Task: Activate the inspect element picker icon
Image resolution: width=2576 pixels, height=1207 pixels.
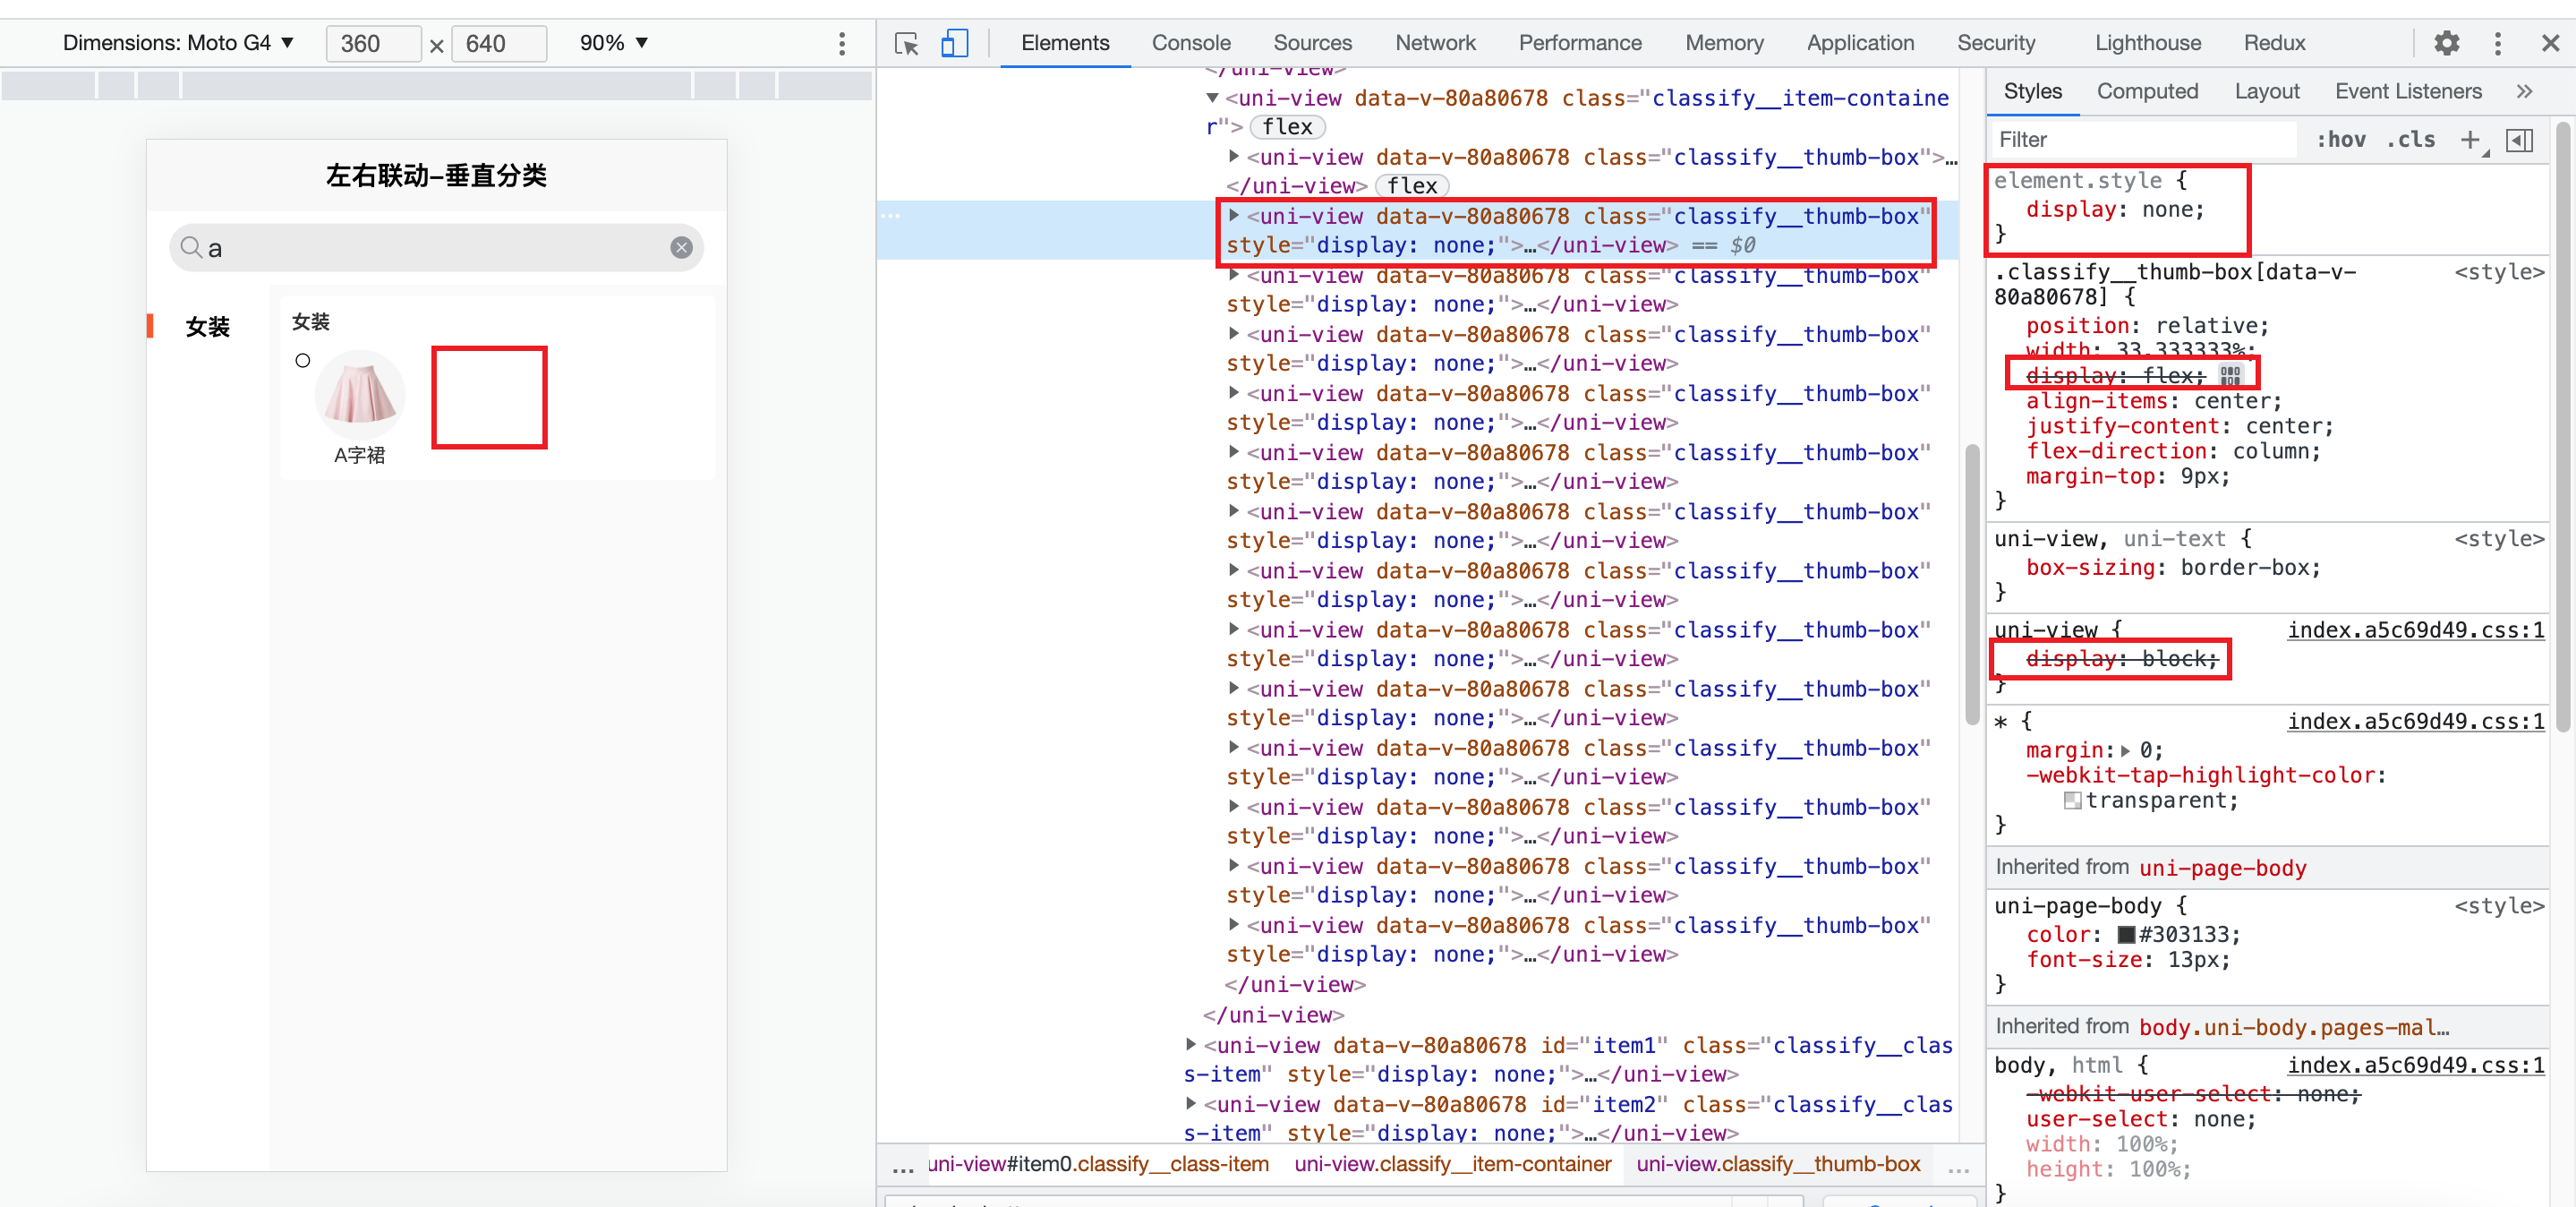Action: [906, 43]
